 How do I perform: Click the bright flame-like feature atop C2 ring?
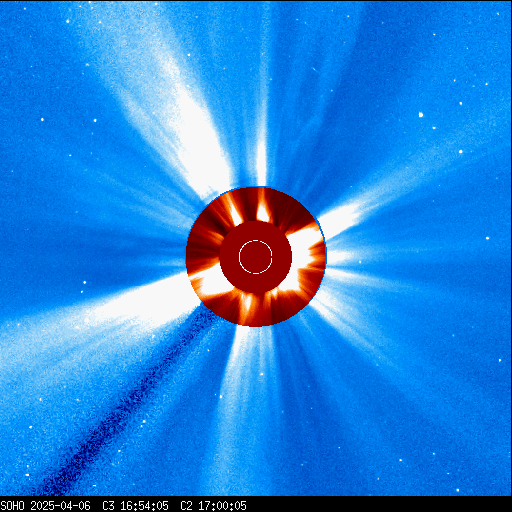tap(263, 208)
